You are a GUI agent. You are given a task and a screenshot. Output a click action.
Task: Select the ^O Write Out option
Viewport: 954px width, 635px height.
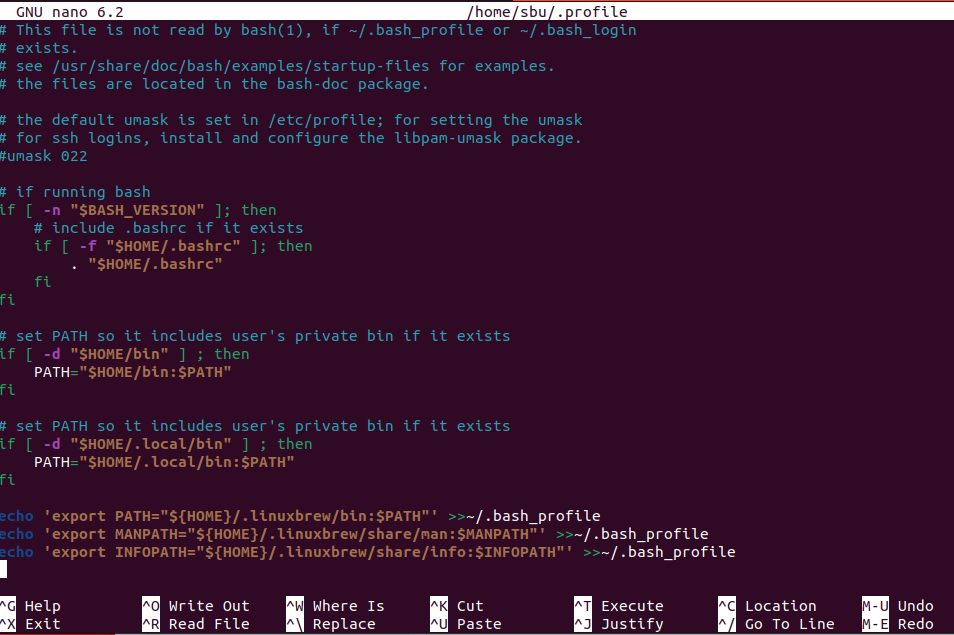tap(196, 606)
